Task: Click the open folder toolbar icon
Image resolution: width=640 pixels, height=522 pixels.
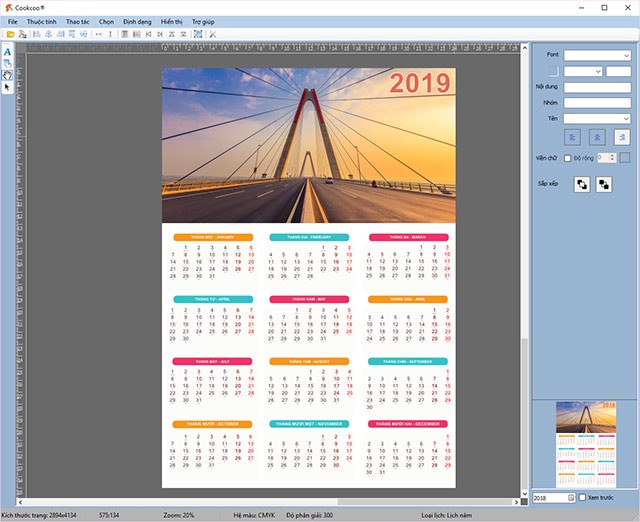Action: [11, 34]
